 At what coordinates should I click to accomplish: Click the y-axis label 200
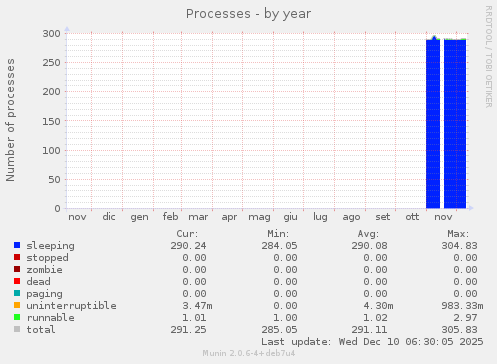click(x=51, y=92)
